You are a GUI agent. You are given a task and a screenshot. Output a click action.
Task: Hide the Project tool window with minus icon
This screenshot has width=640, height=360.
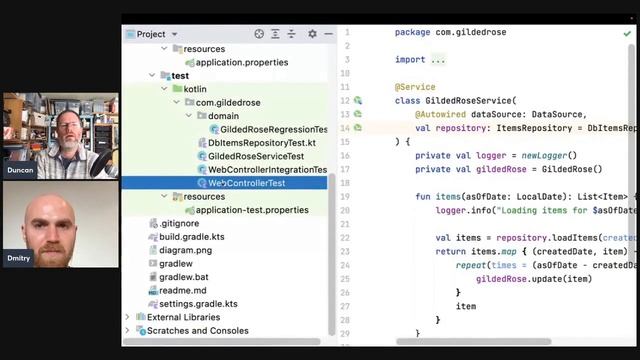[328, 34]
